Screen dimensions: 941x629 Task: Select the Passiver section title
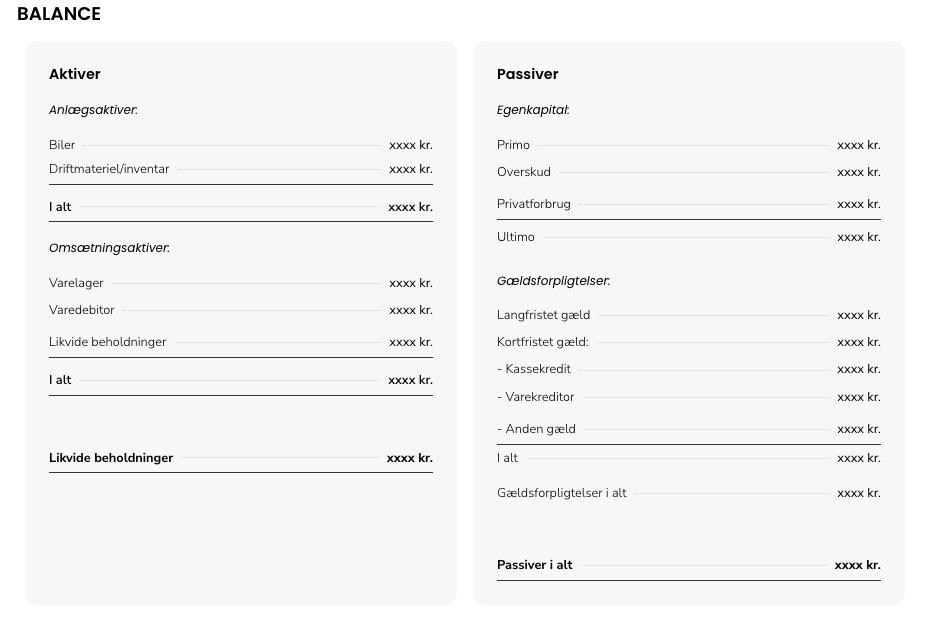tap(528, 74)
